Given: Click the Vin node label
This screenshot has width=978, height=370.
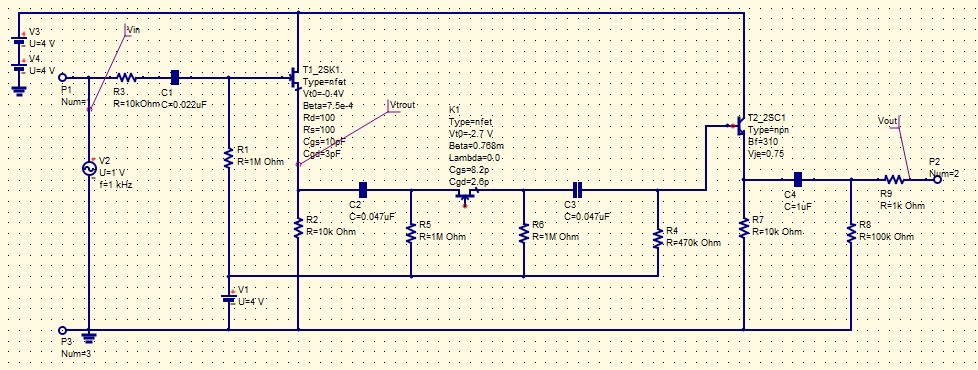Looking at the screenshot, I should (x=133, y=30).
